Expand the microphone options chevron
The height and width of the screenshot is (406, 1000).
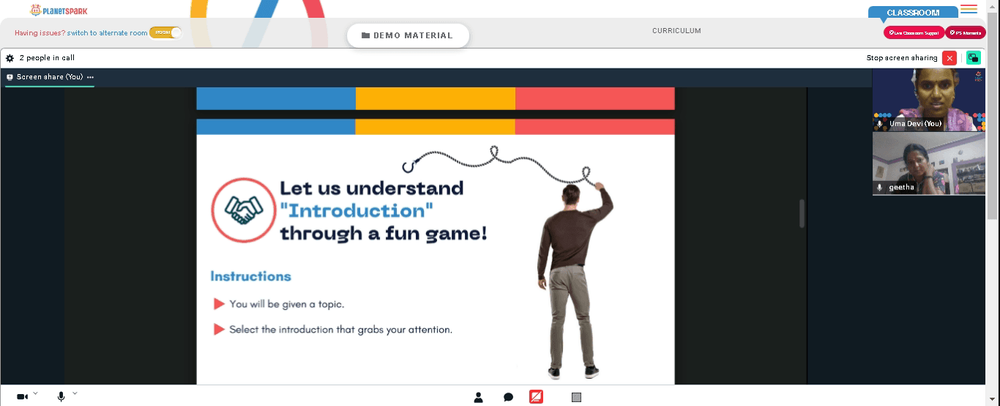(x=75, y=393)
